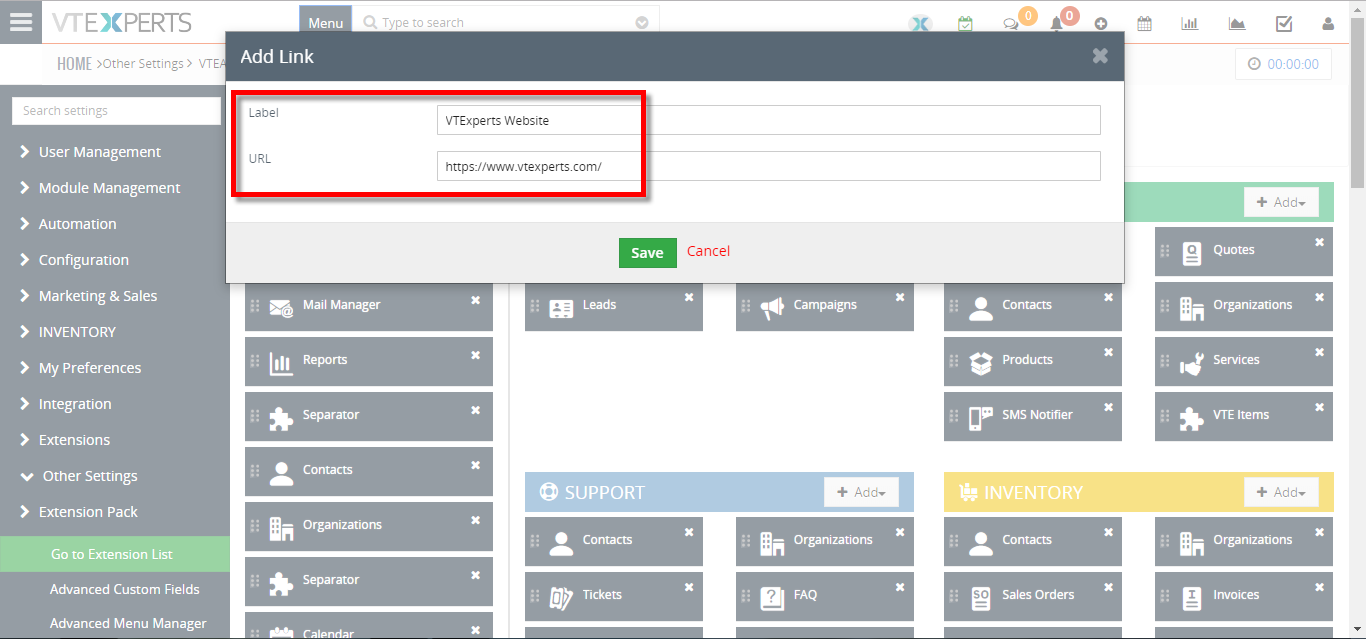The width and height of the screenshot is (1366, 639).
Task: Open the global search dropdown arrow
Action: 642,23
